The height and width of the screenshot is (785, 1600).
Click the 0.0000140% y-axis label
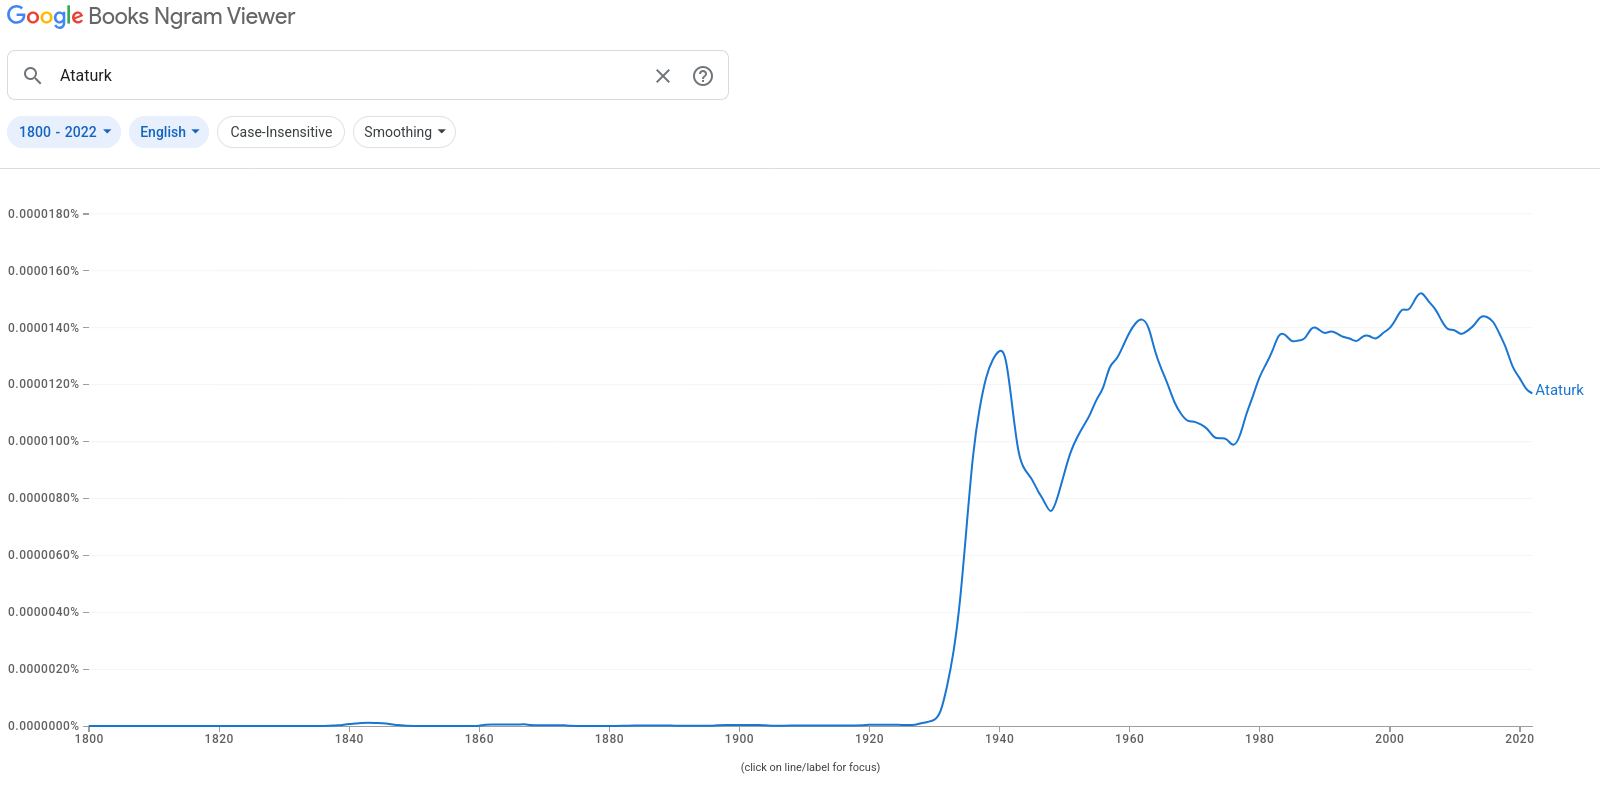coord(43,328)
